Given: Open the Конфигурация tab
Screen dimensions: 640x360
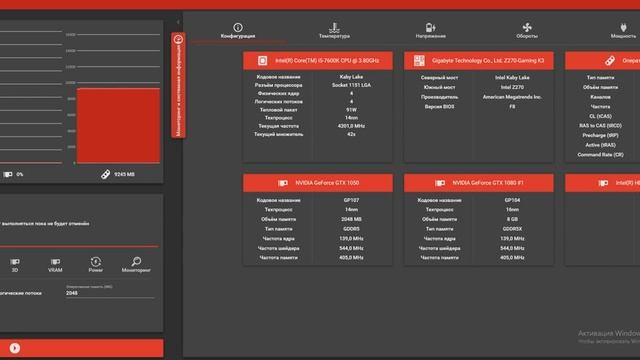Looking at the screenshot, I should (238, 31).
